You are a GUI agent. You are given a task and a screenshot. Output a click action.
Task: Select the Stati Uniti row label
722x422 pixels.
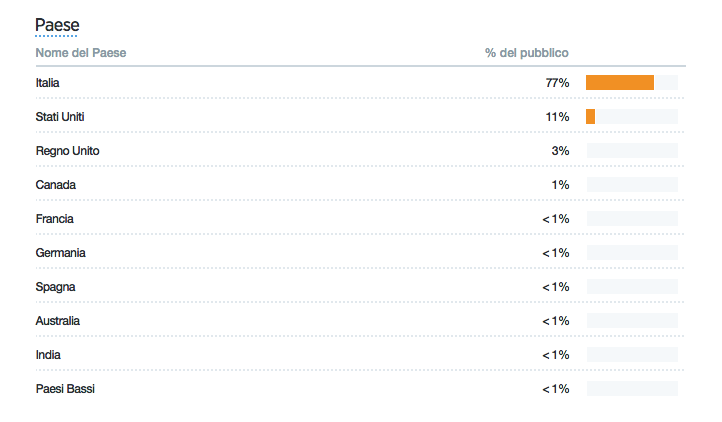pyautogui.click(x=60, y=117)
